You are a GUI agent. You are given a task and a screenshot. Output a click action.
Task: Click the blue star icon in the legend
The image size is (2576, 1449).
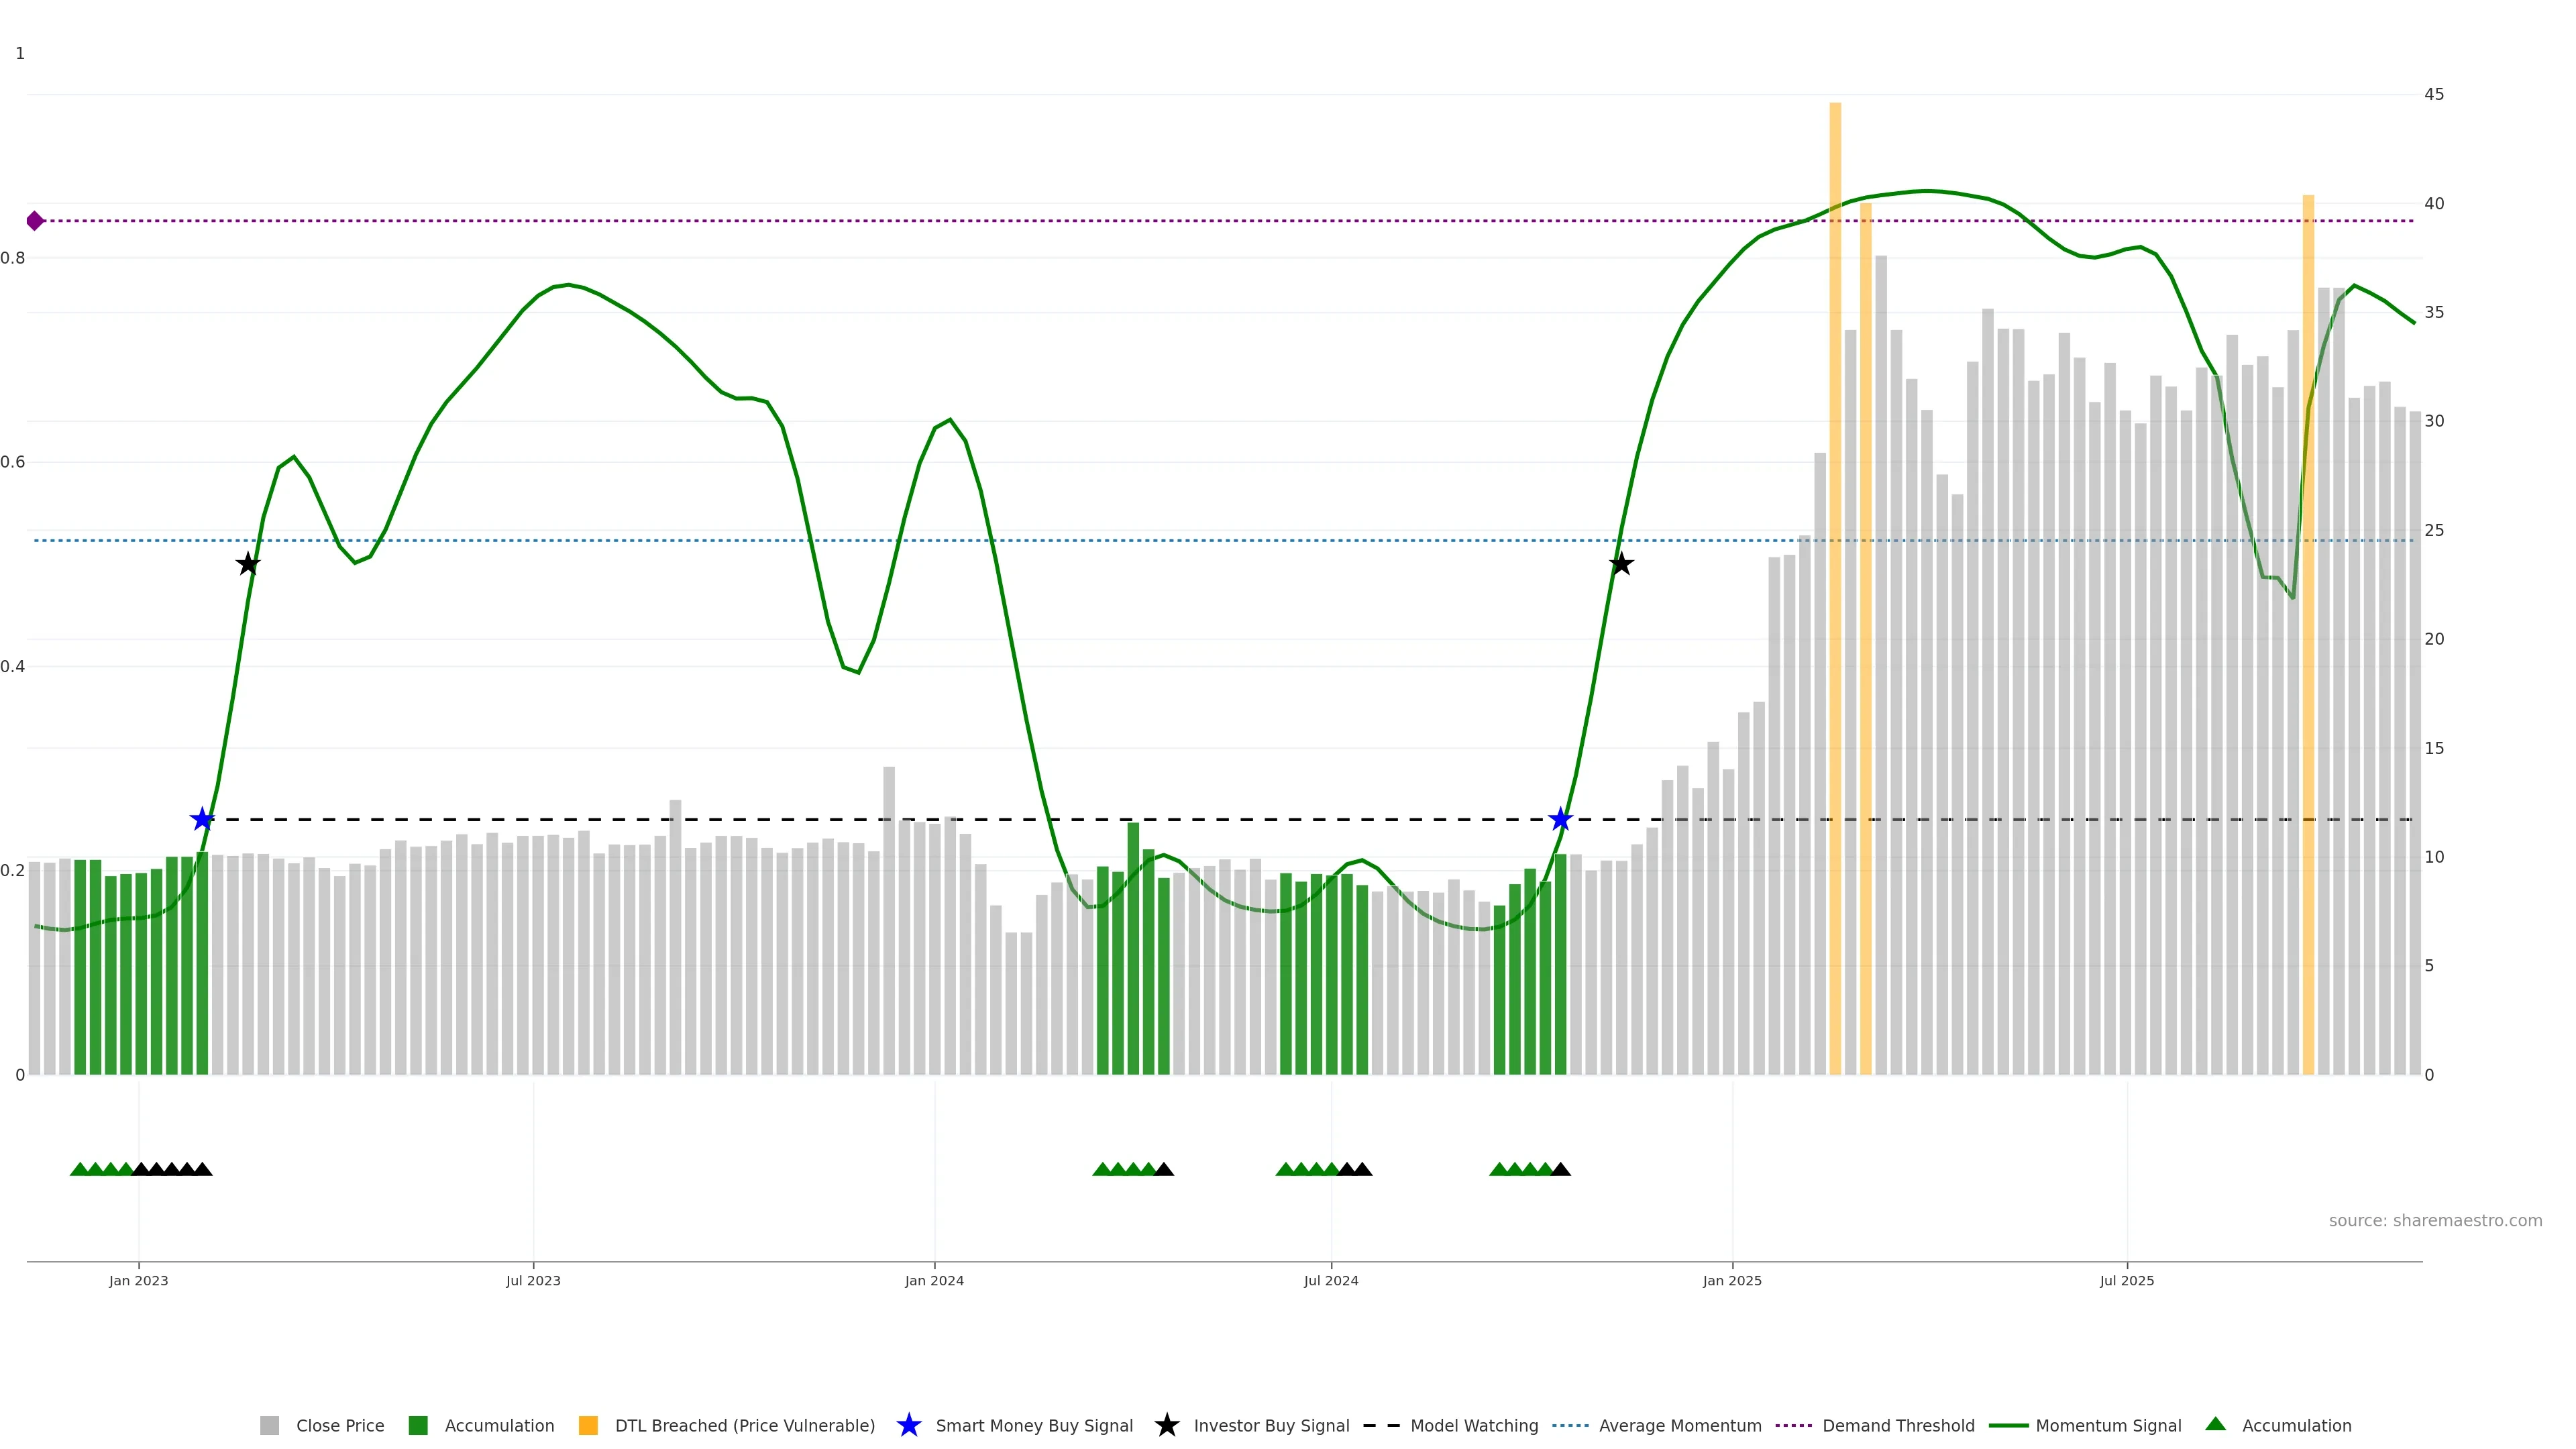(x=908, y=1425)
